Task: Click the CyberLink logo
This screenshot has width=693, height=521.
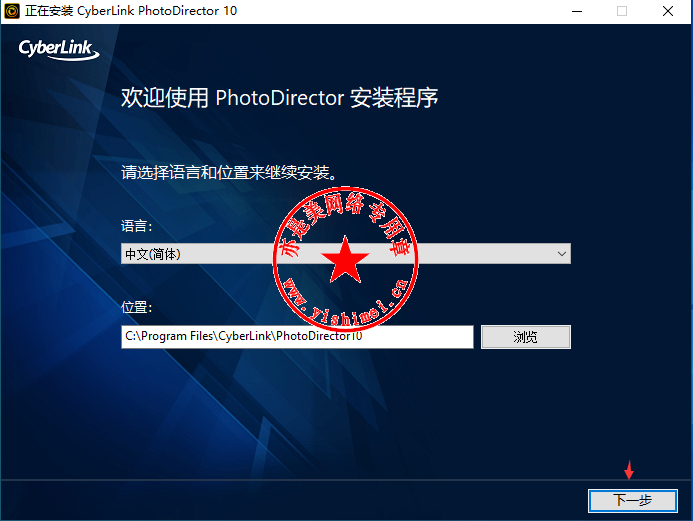Action: 59,49
